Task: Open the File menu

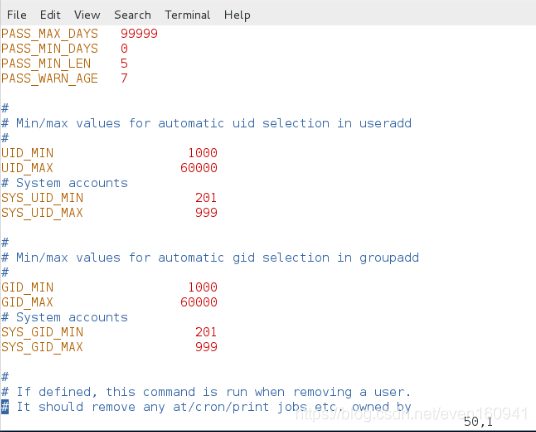Action: point(16,15)
